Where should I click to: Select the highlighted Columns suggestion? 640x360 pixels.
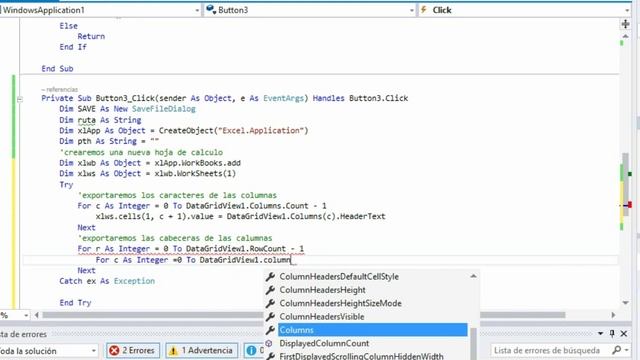pyautogui.click(x=373, y=330)
